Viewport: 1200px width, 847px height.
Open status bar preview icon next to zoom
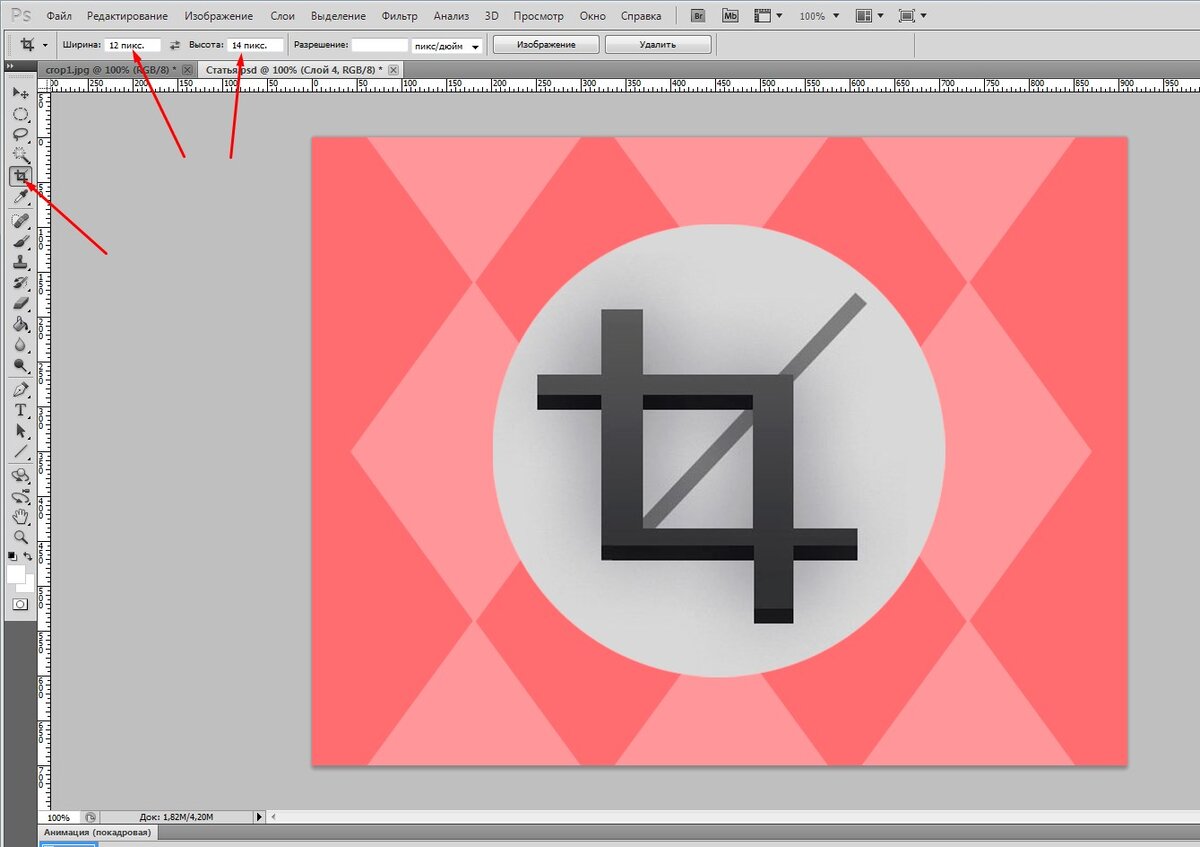tap(90, 817)
